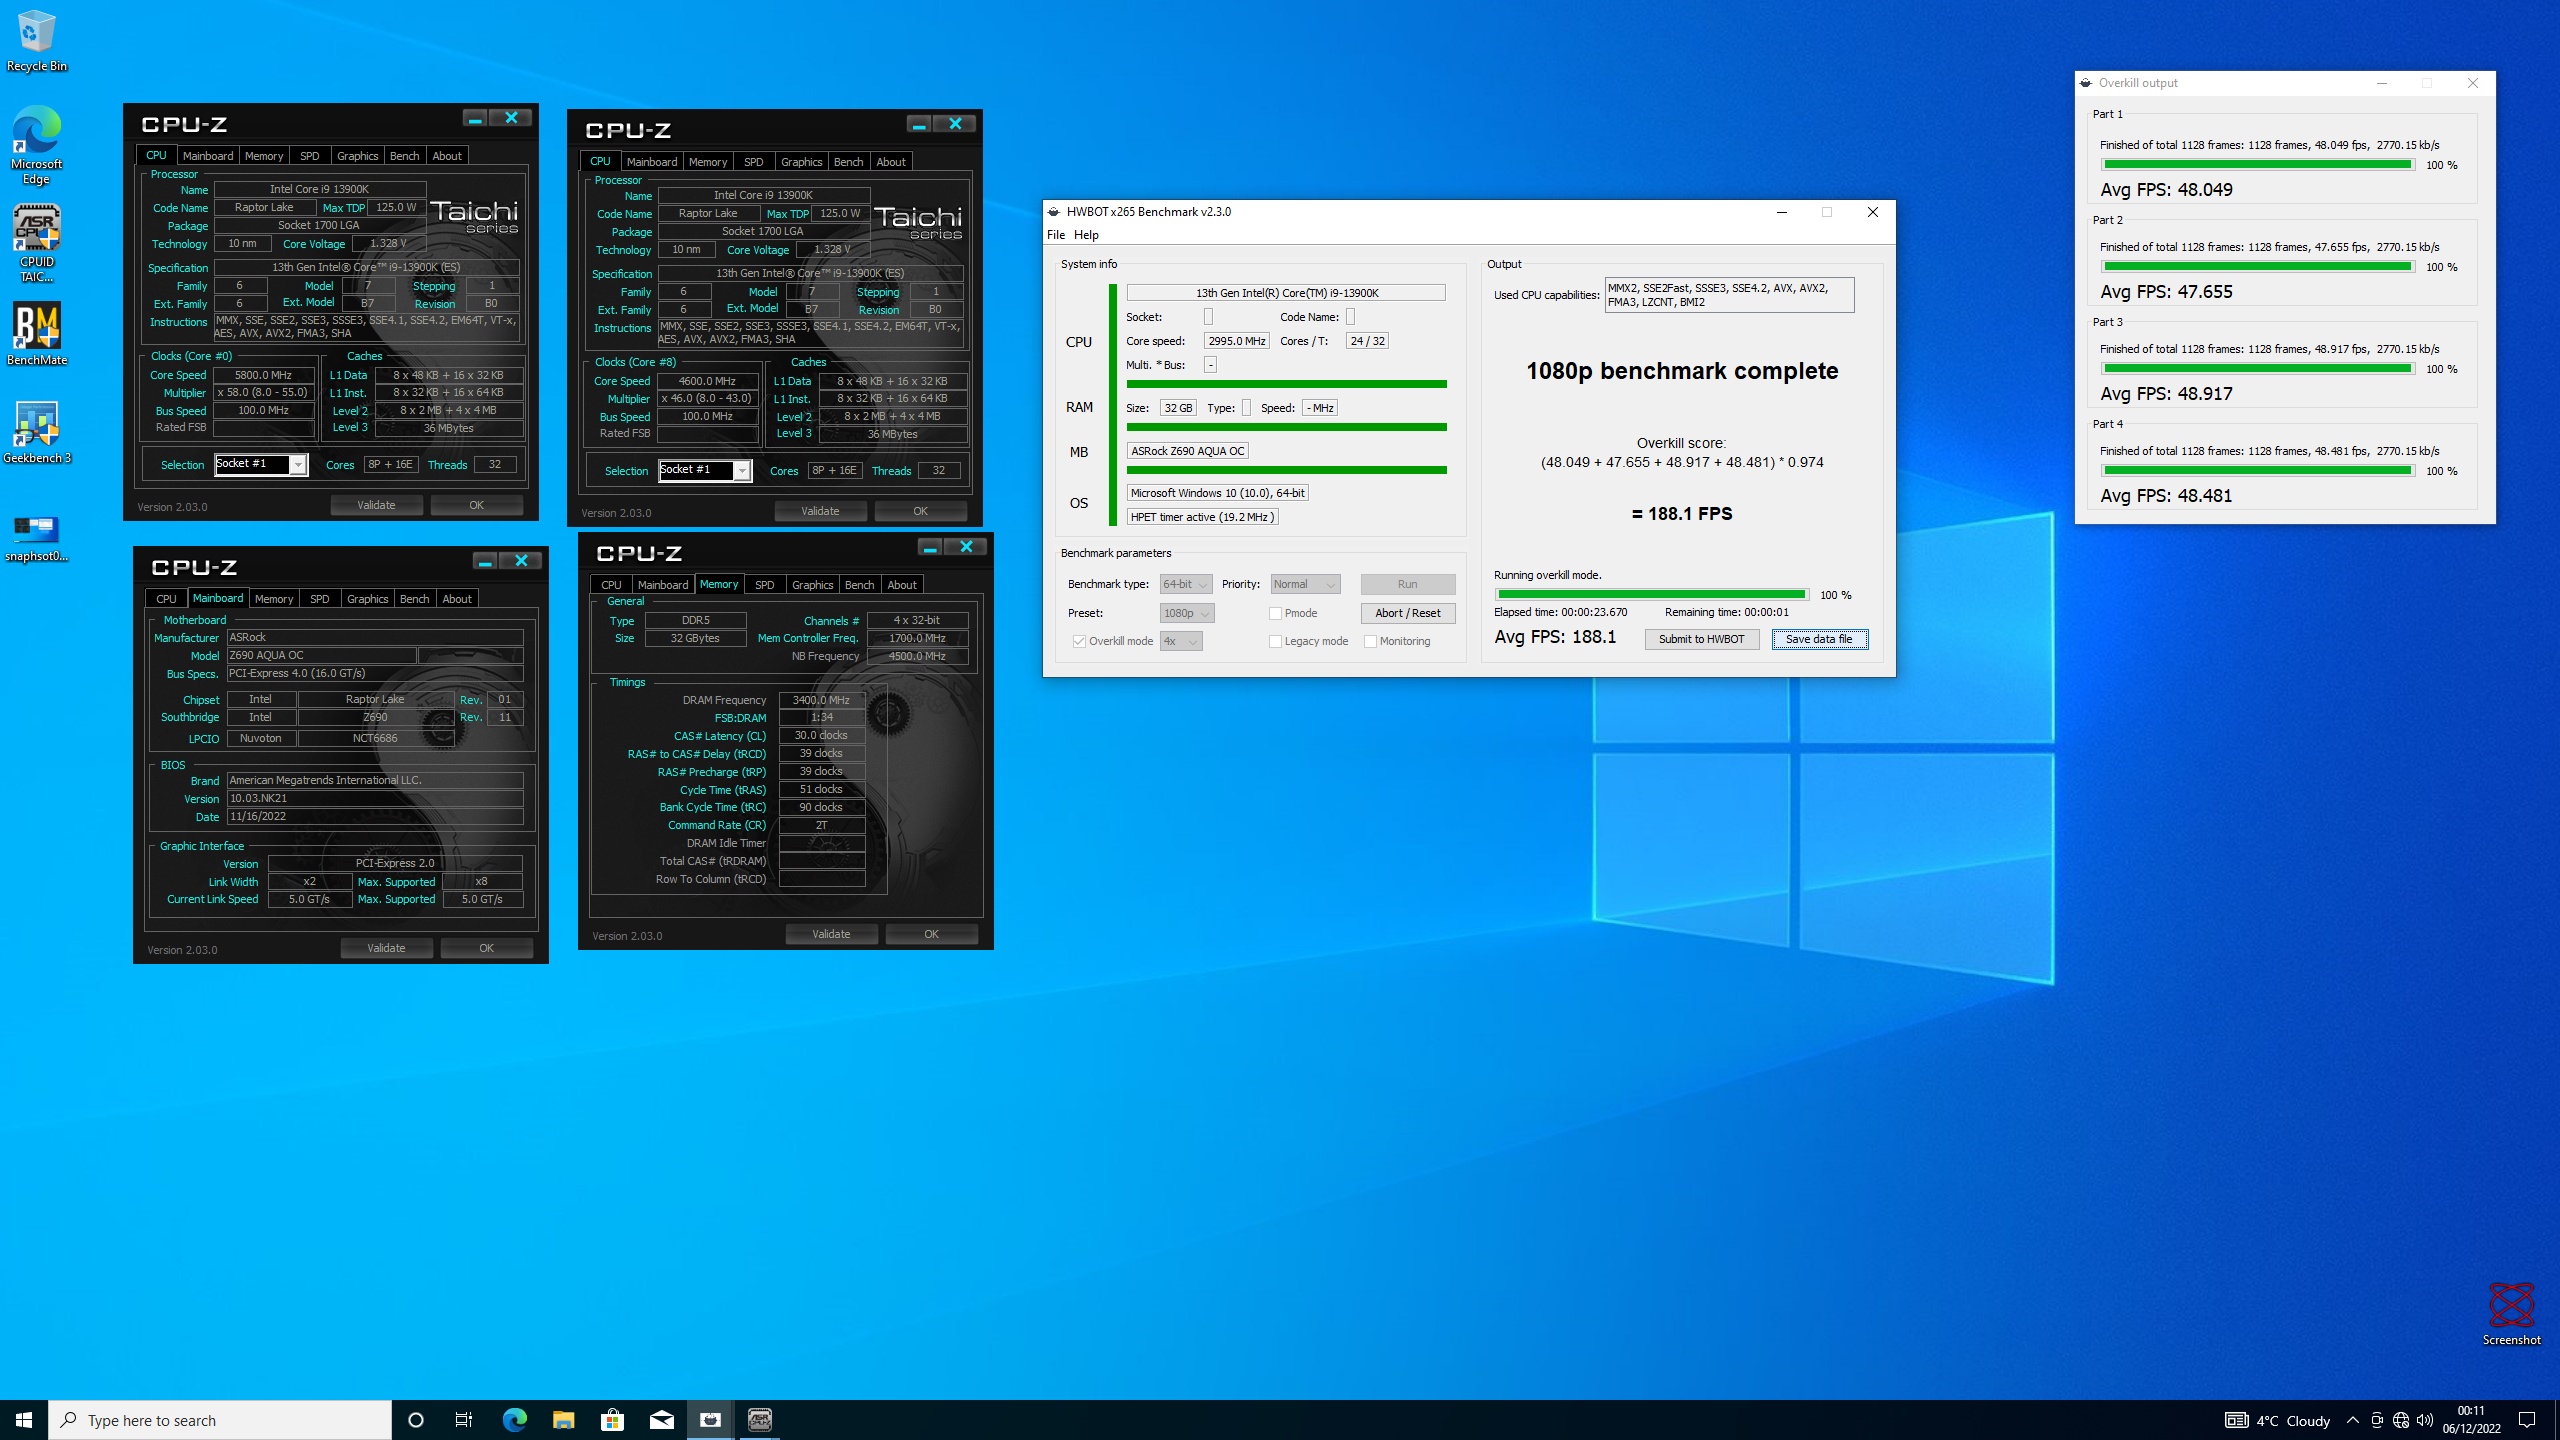Click Validate in CPU-Z Mainboard window
This screenshot has width=2560, height=1440.
point(386,948)
